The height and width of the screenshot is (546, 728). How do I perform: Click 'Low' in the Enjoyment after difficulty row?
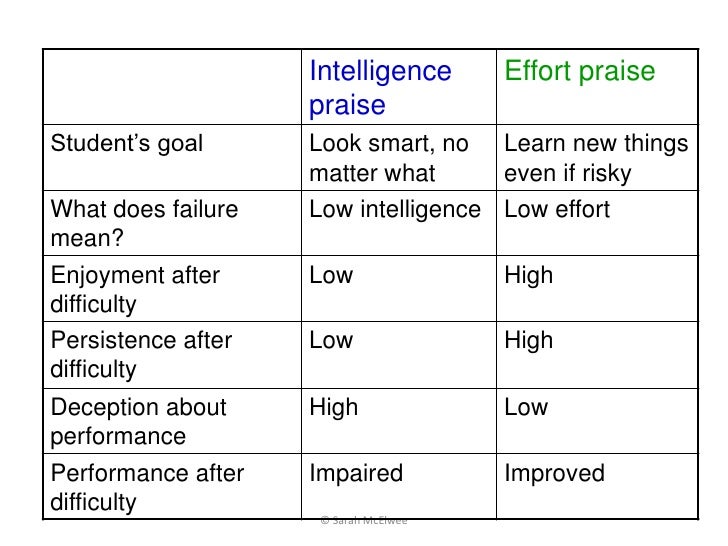[x=331, y=275]
